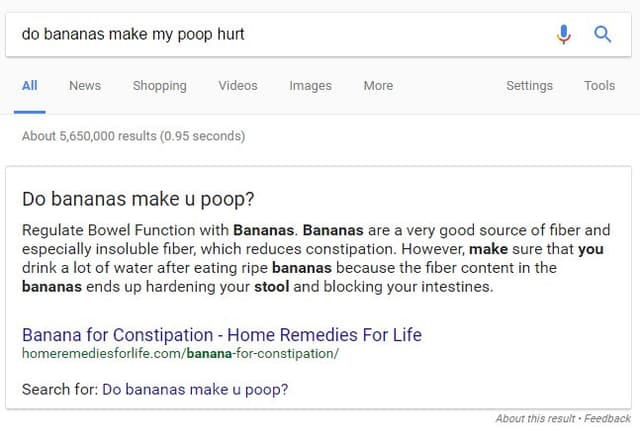Send Feedback on the featured snippet
Screen dimensions: 640x438
pyautogui.click(x=608, y=418)
